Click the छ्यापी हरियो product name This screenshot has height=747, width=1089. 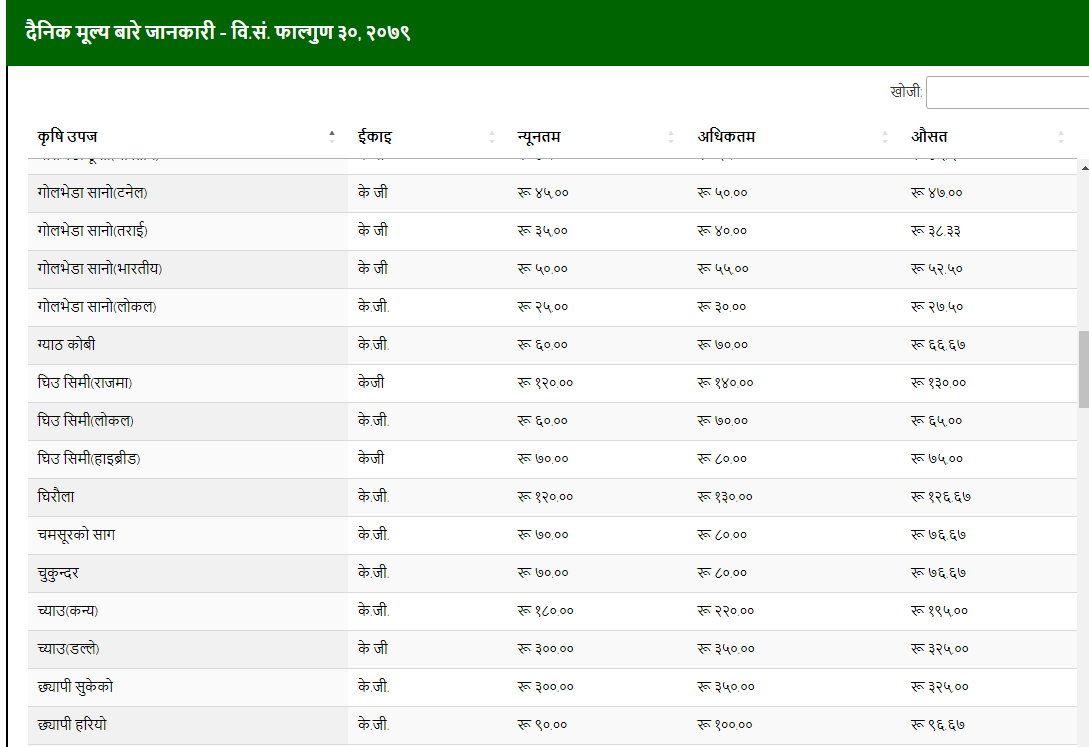pos(72,725)
